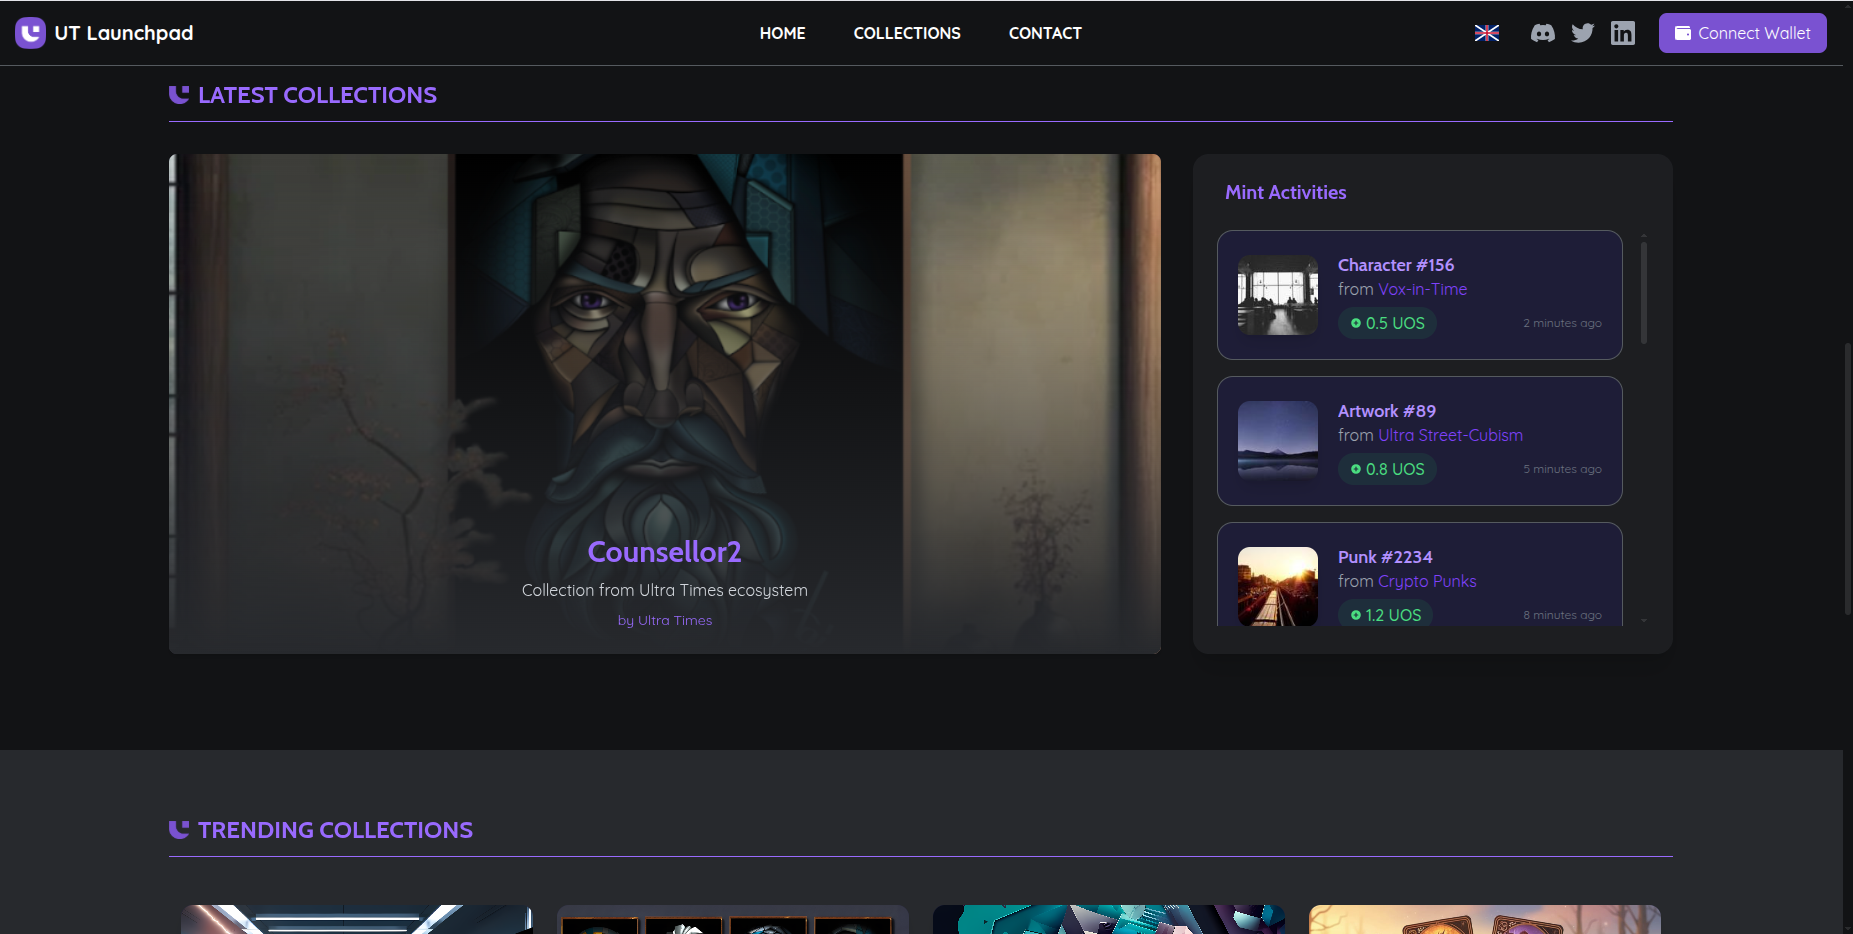
Task: Open the LinkedIn icon link
Action: 1622,33
